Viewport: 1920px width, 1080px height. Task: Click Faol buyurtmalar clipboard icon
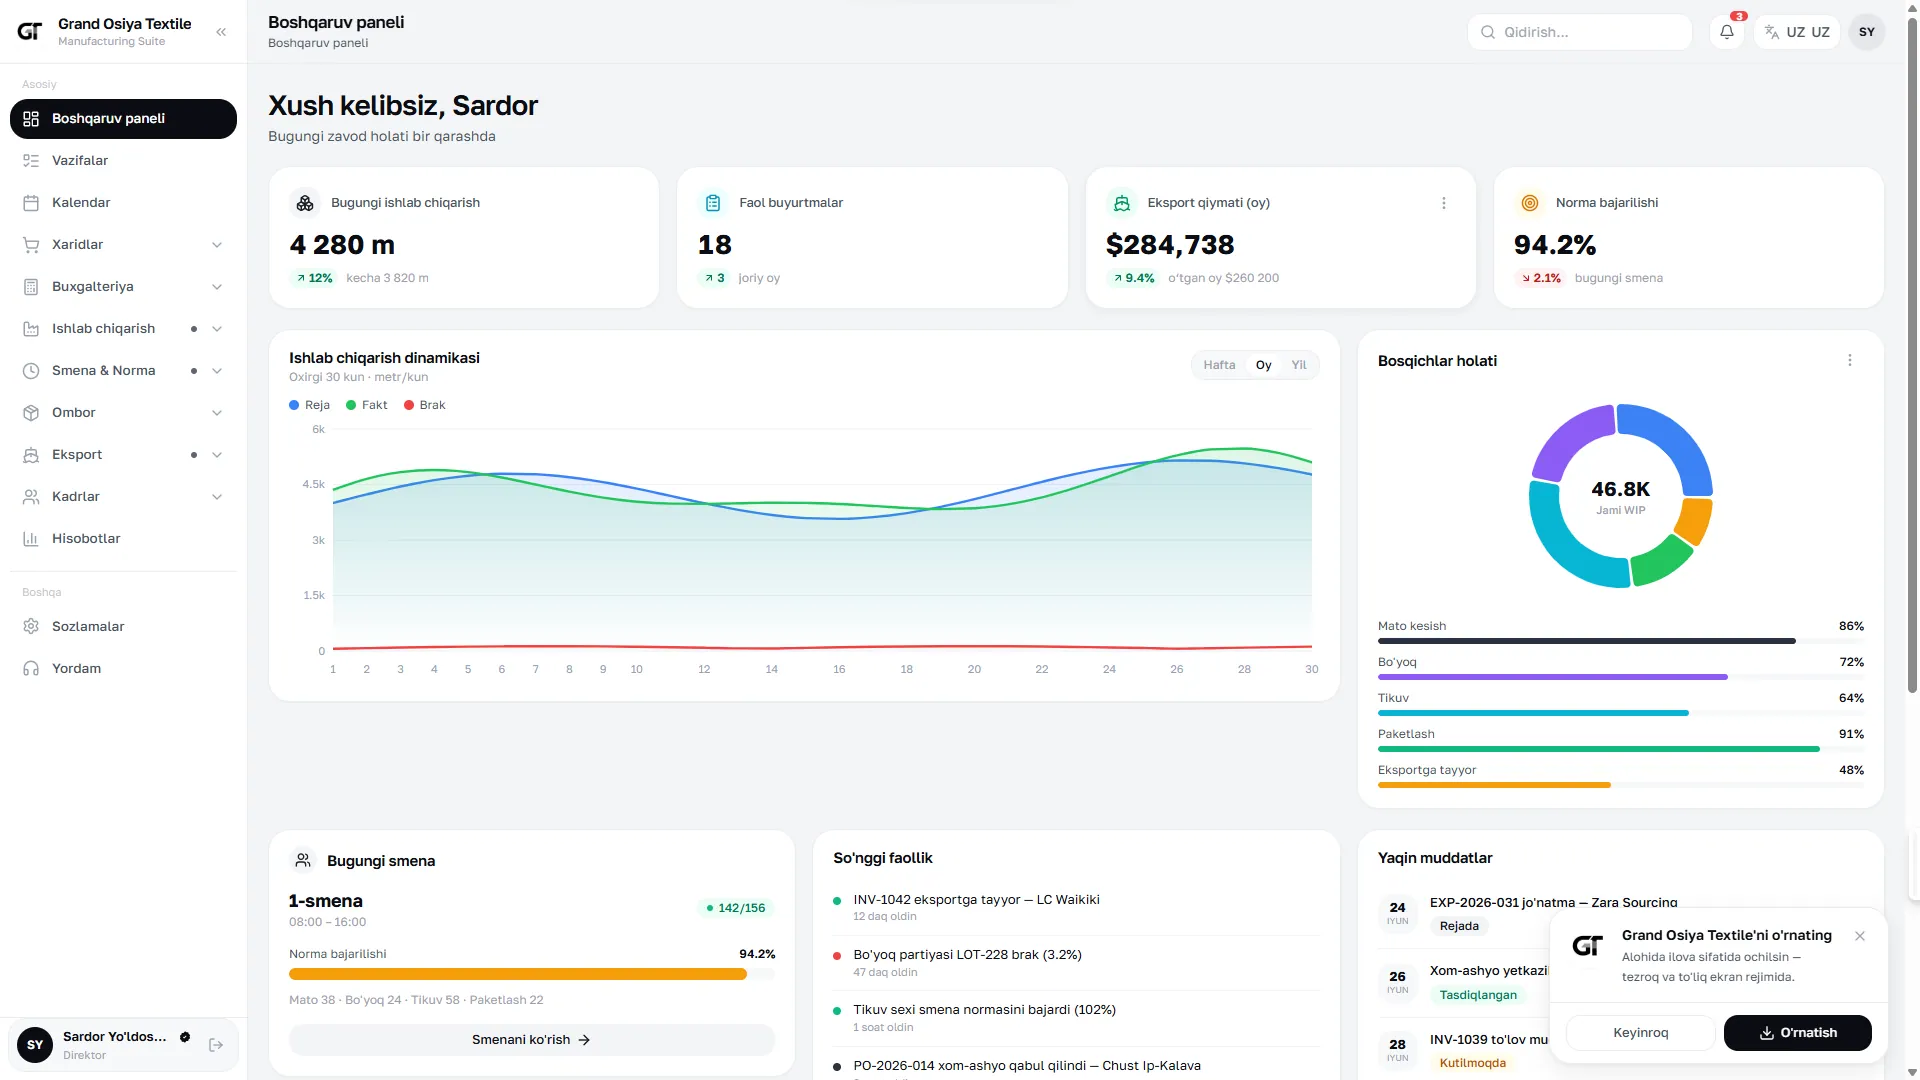[713, 203]
